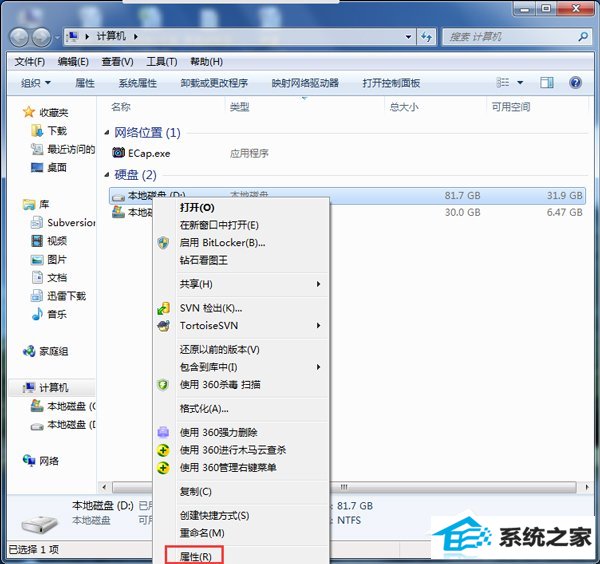Open the 文件(F) menu
Screen dimensions: 600x564
pyautogui.click(x=30, y=62)
